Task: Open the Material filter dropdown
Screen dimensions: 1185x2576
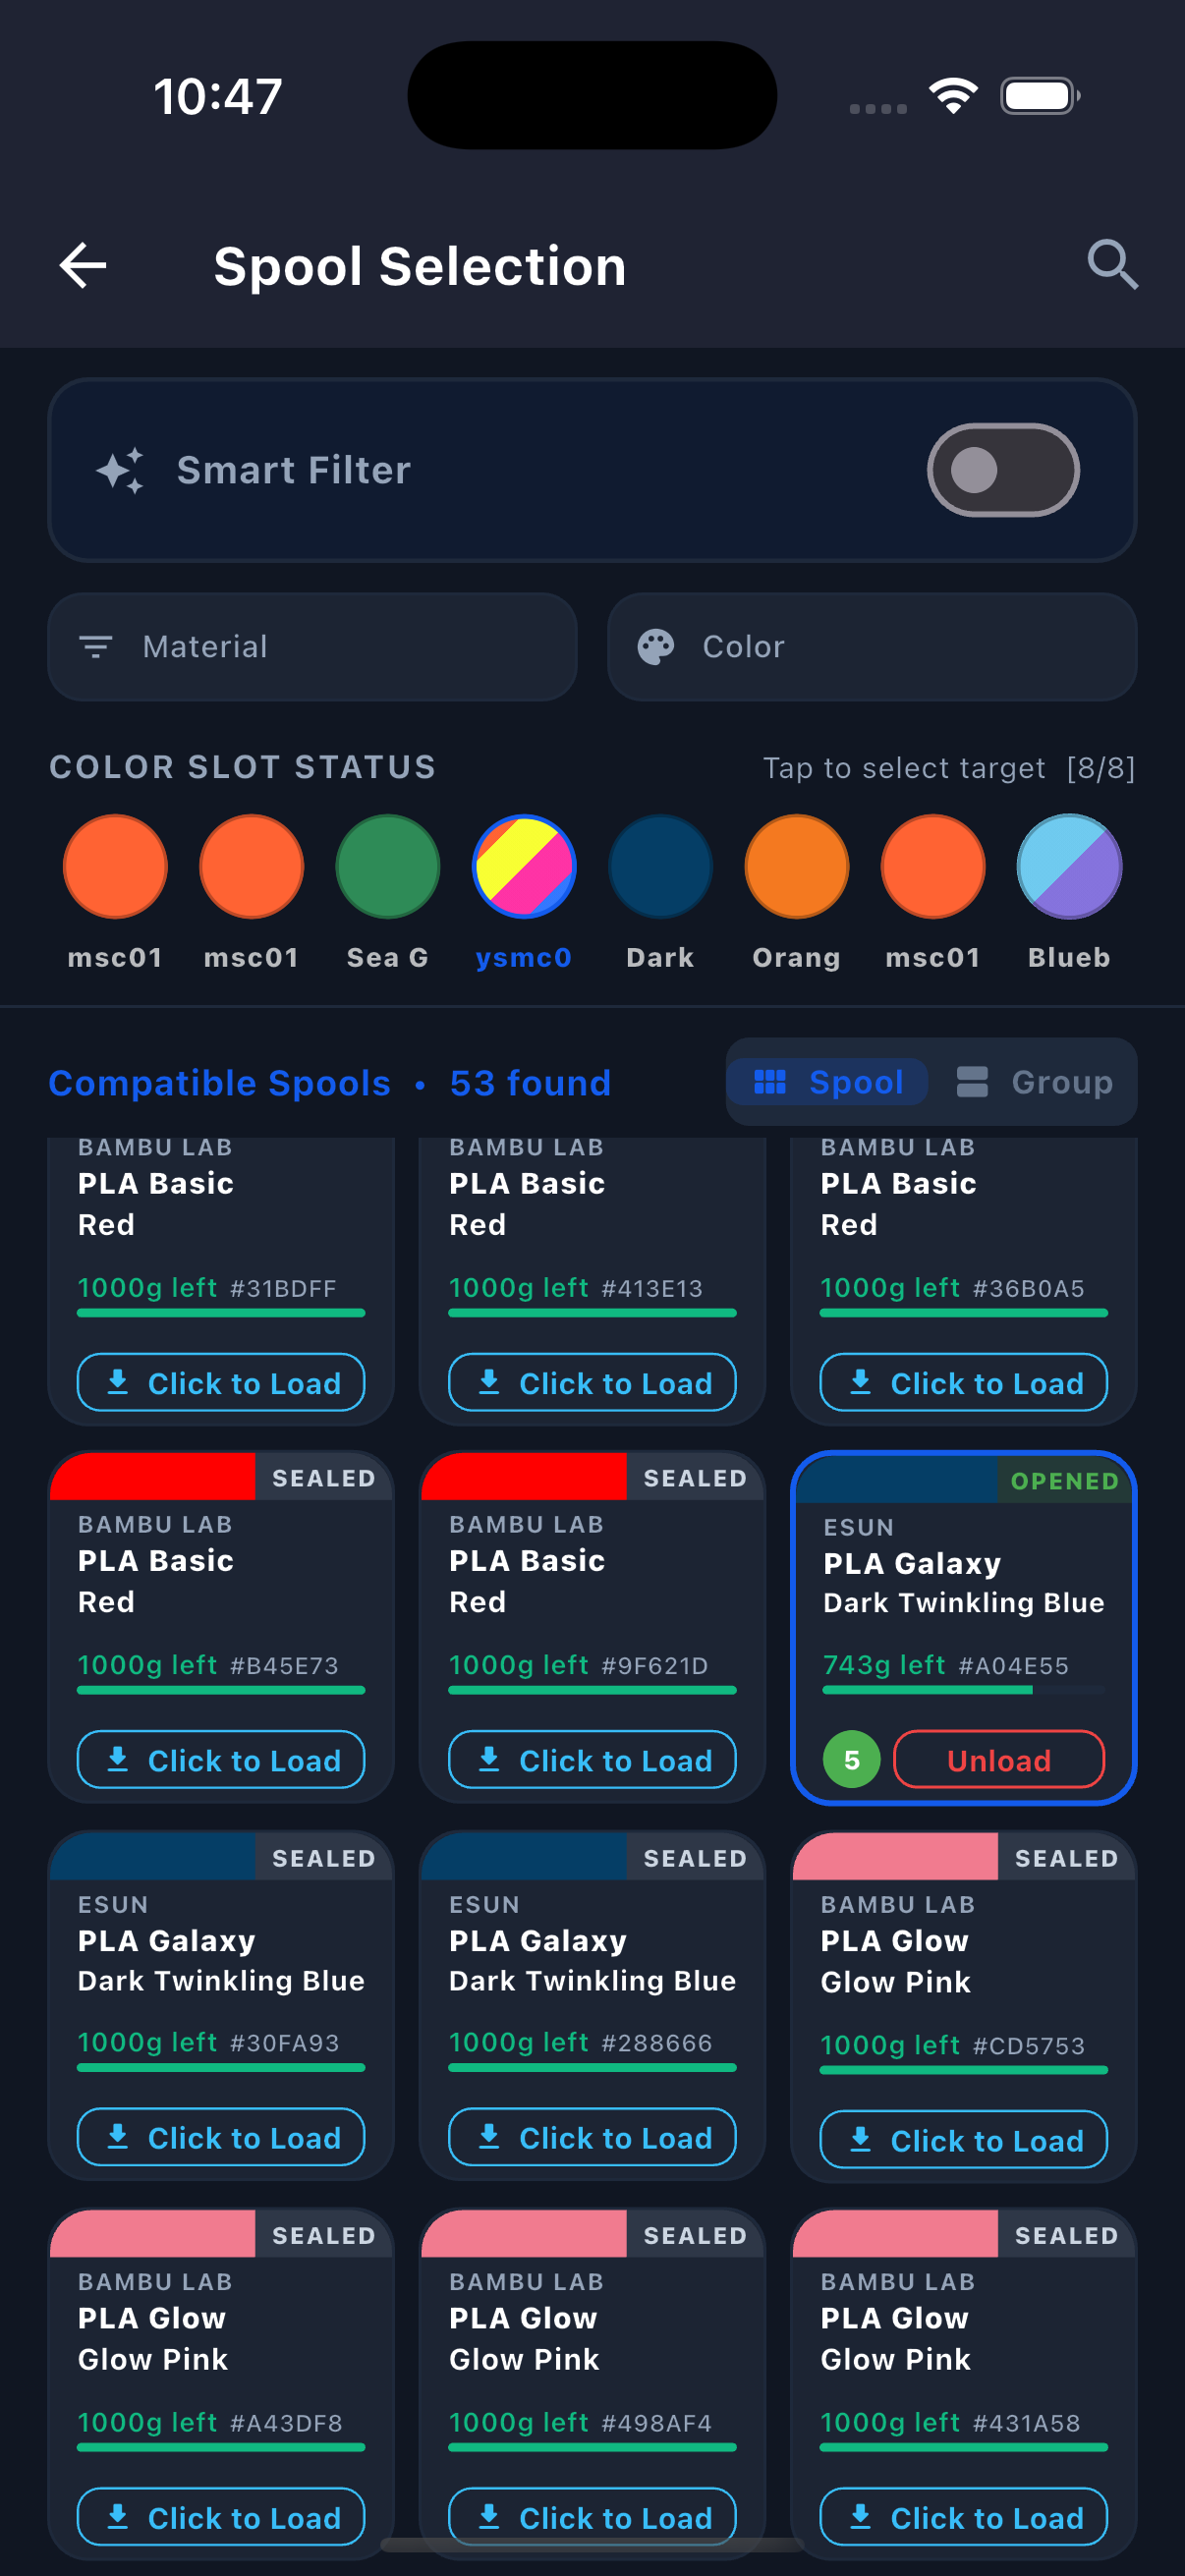Action: point(312,647)
